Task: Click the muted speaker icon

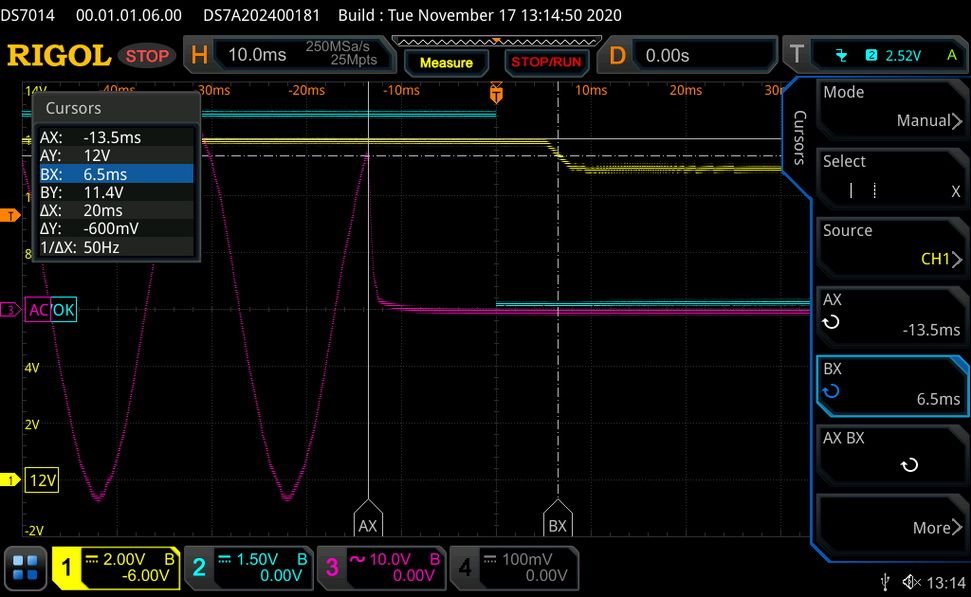Action: coord(912,582)
